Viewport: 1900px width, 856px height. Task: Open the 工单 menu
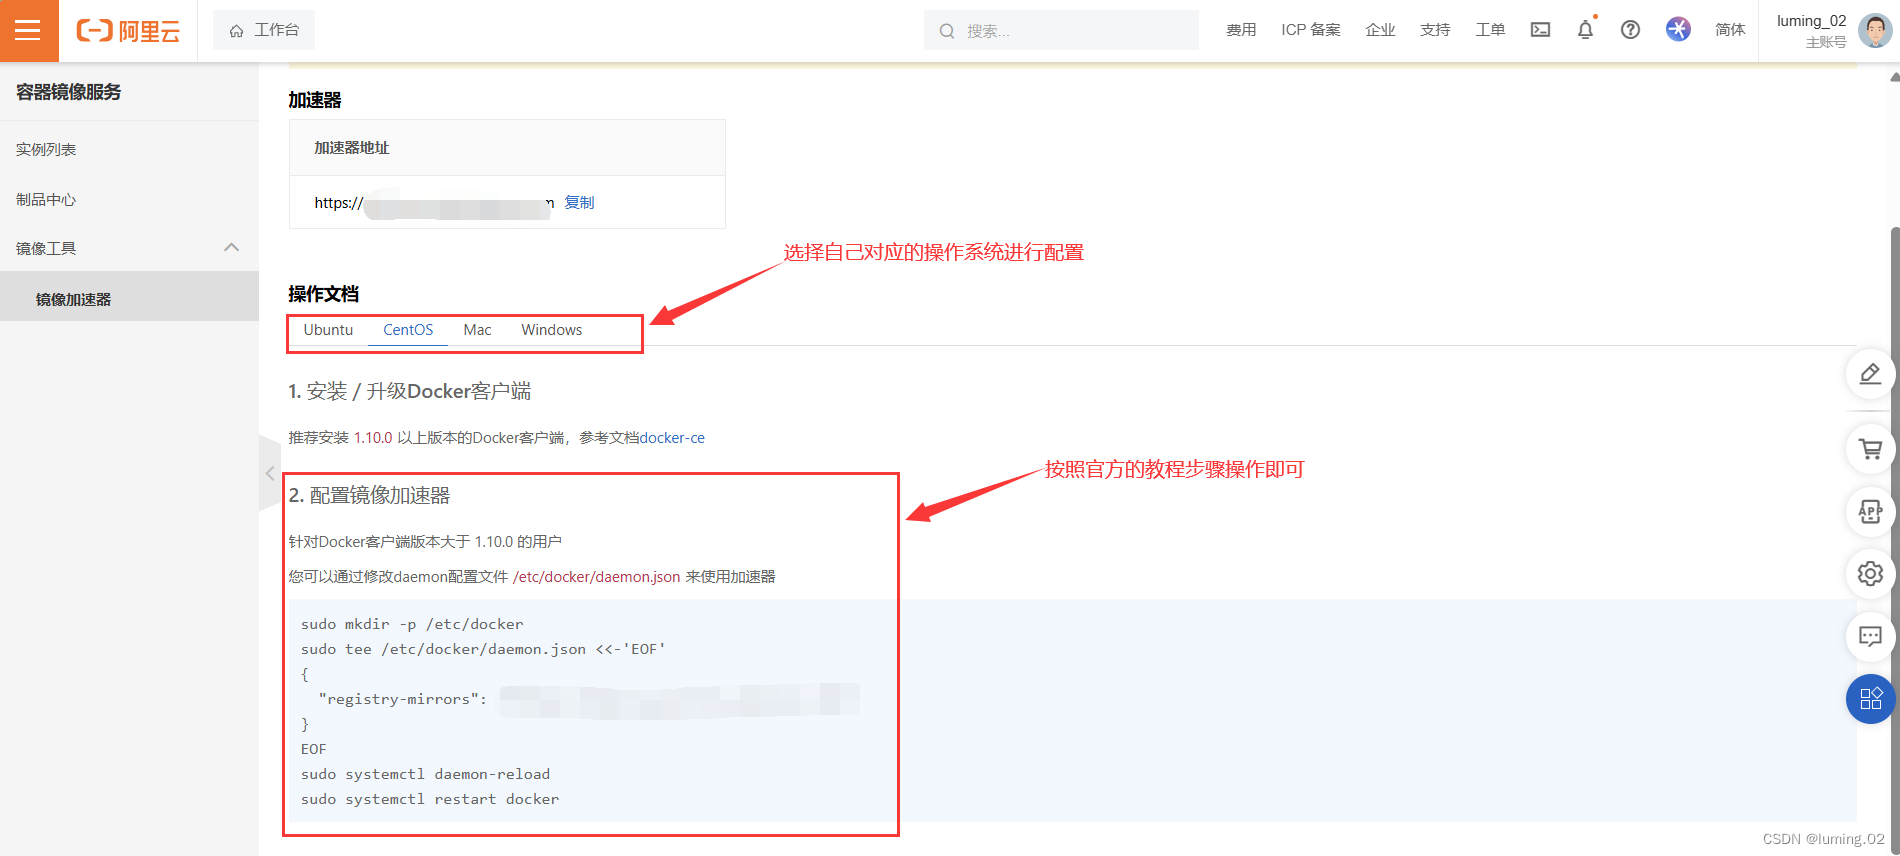(x=1490, y=30)
